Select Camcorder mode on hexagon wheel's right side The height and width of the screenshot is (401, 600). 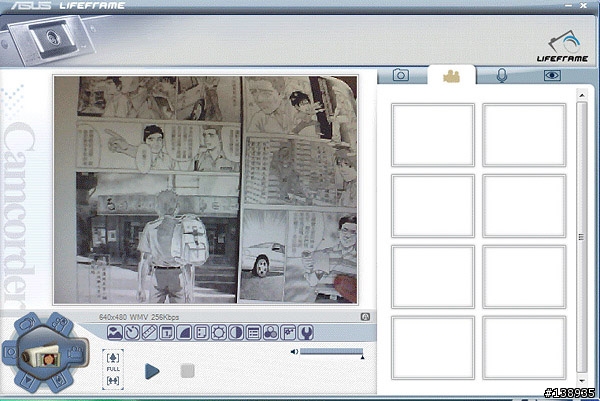77,352
